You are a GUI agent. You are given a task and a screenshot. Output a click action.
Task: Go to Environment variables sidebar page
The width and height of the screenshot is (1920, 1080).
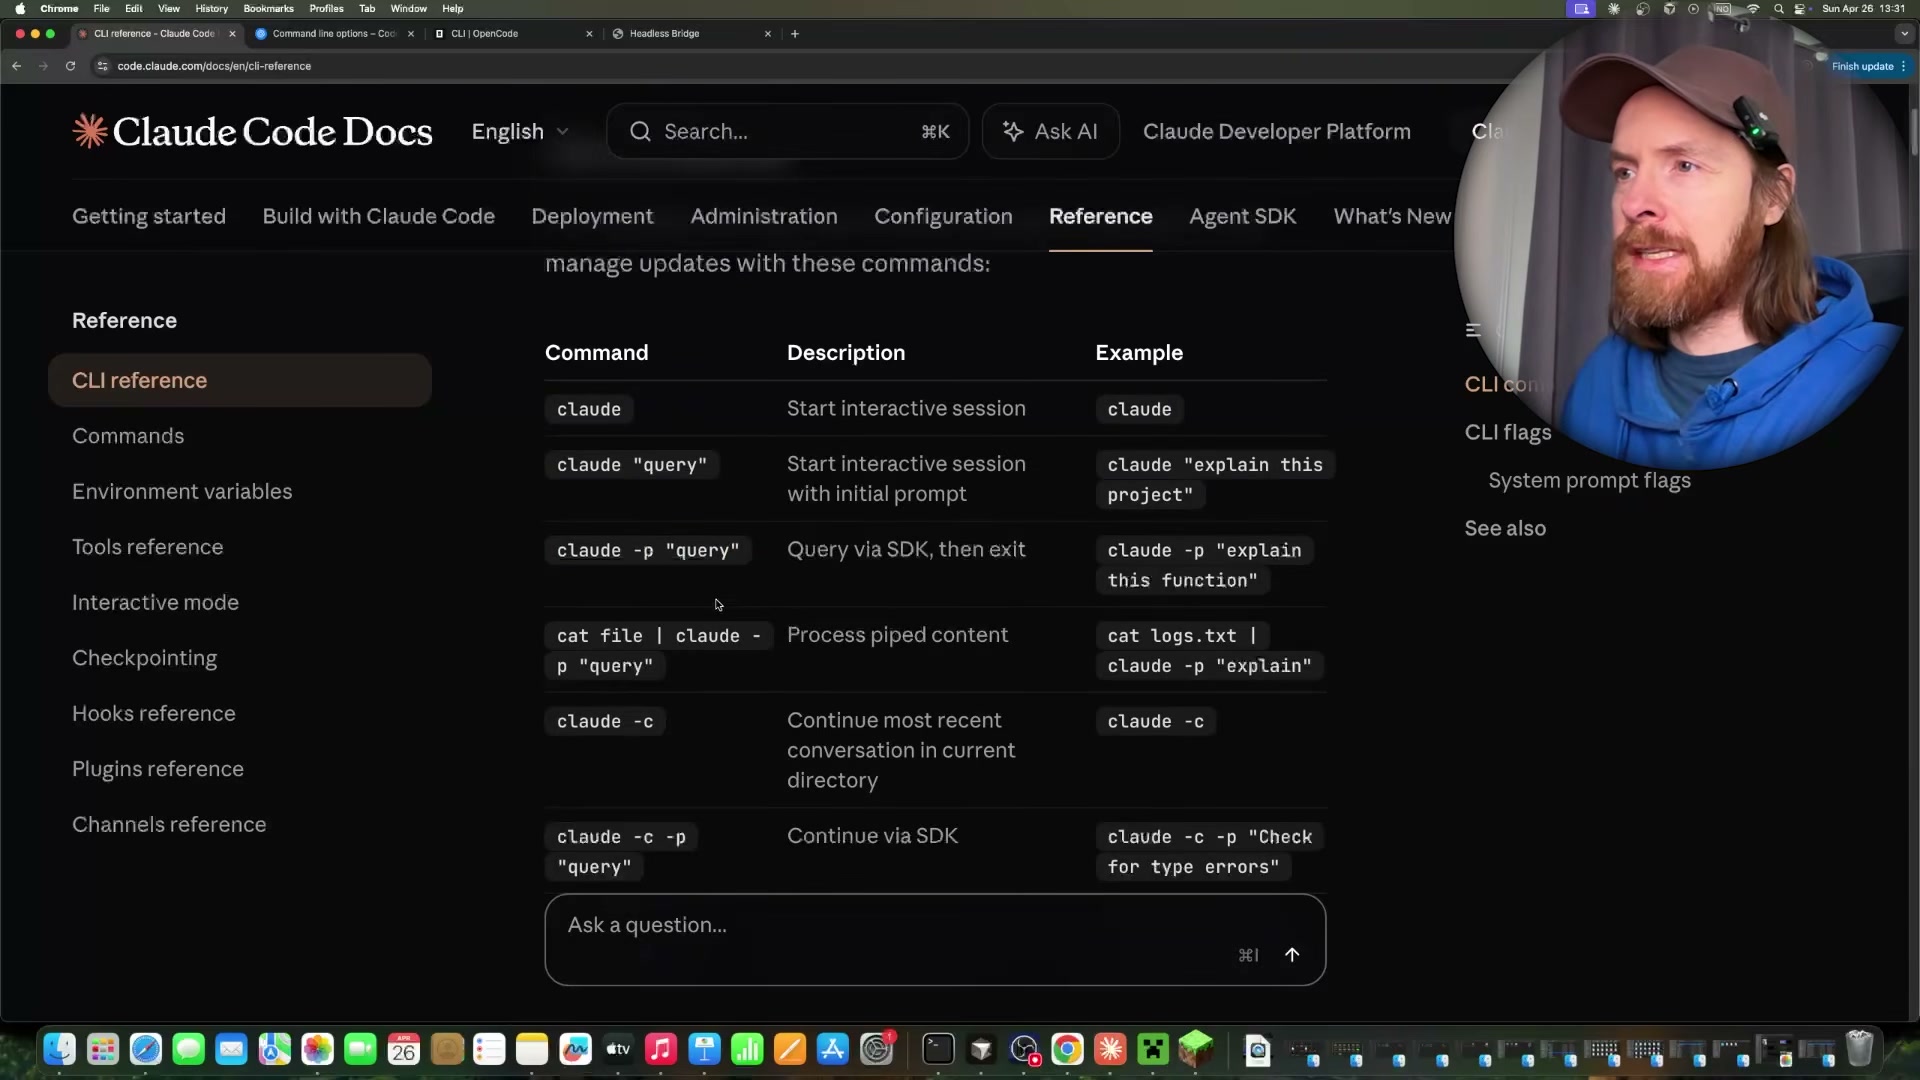[x=182, y=491]
